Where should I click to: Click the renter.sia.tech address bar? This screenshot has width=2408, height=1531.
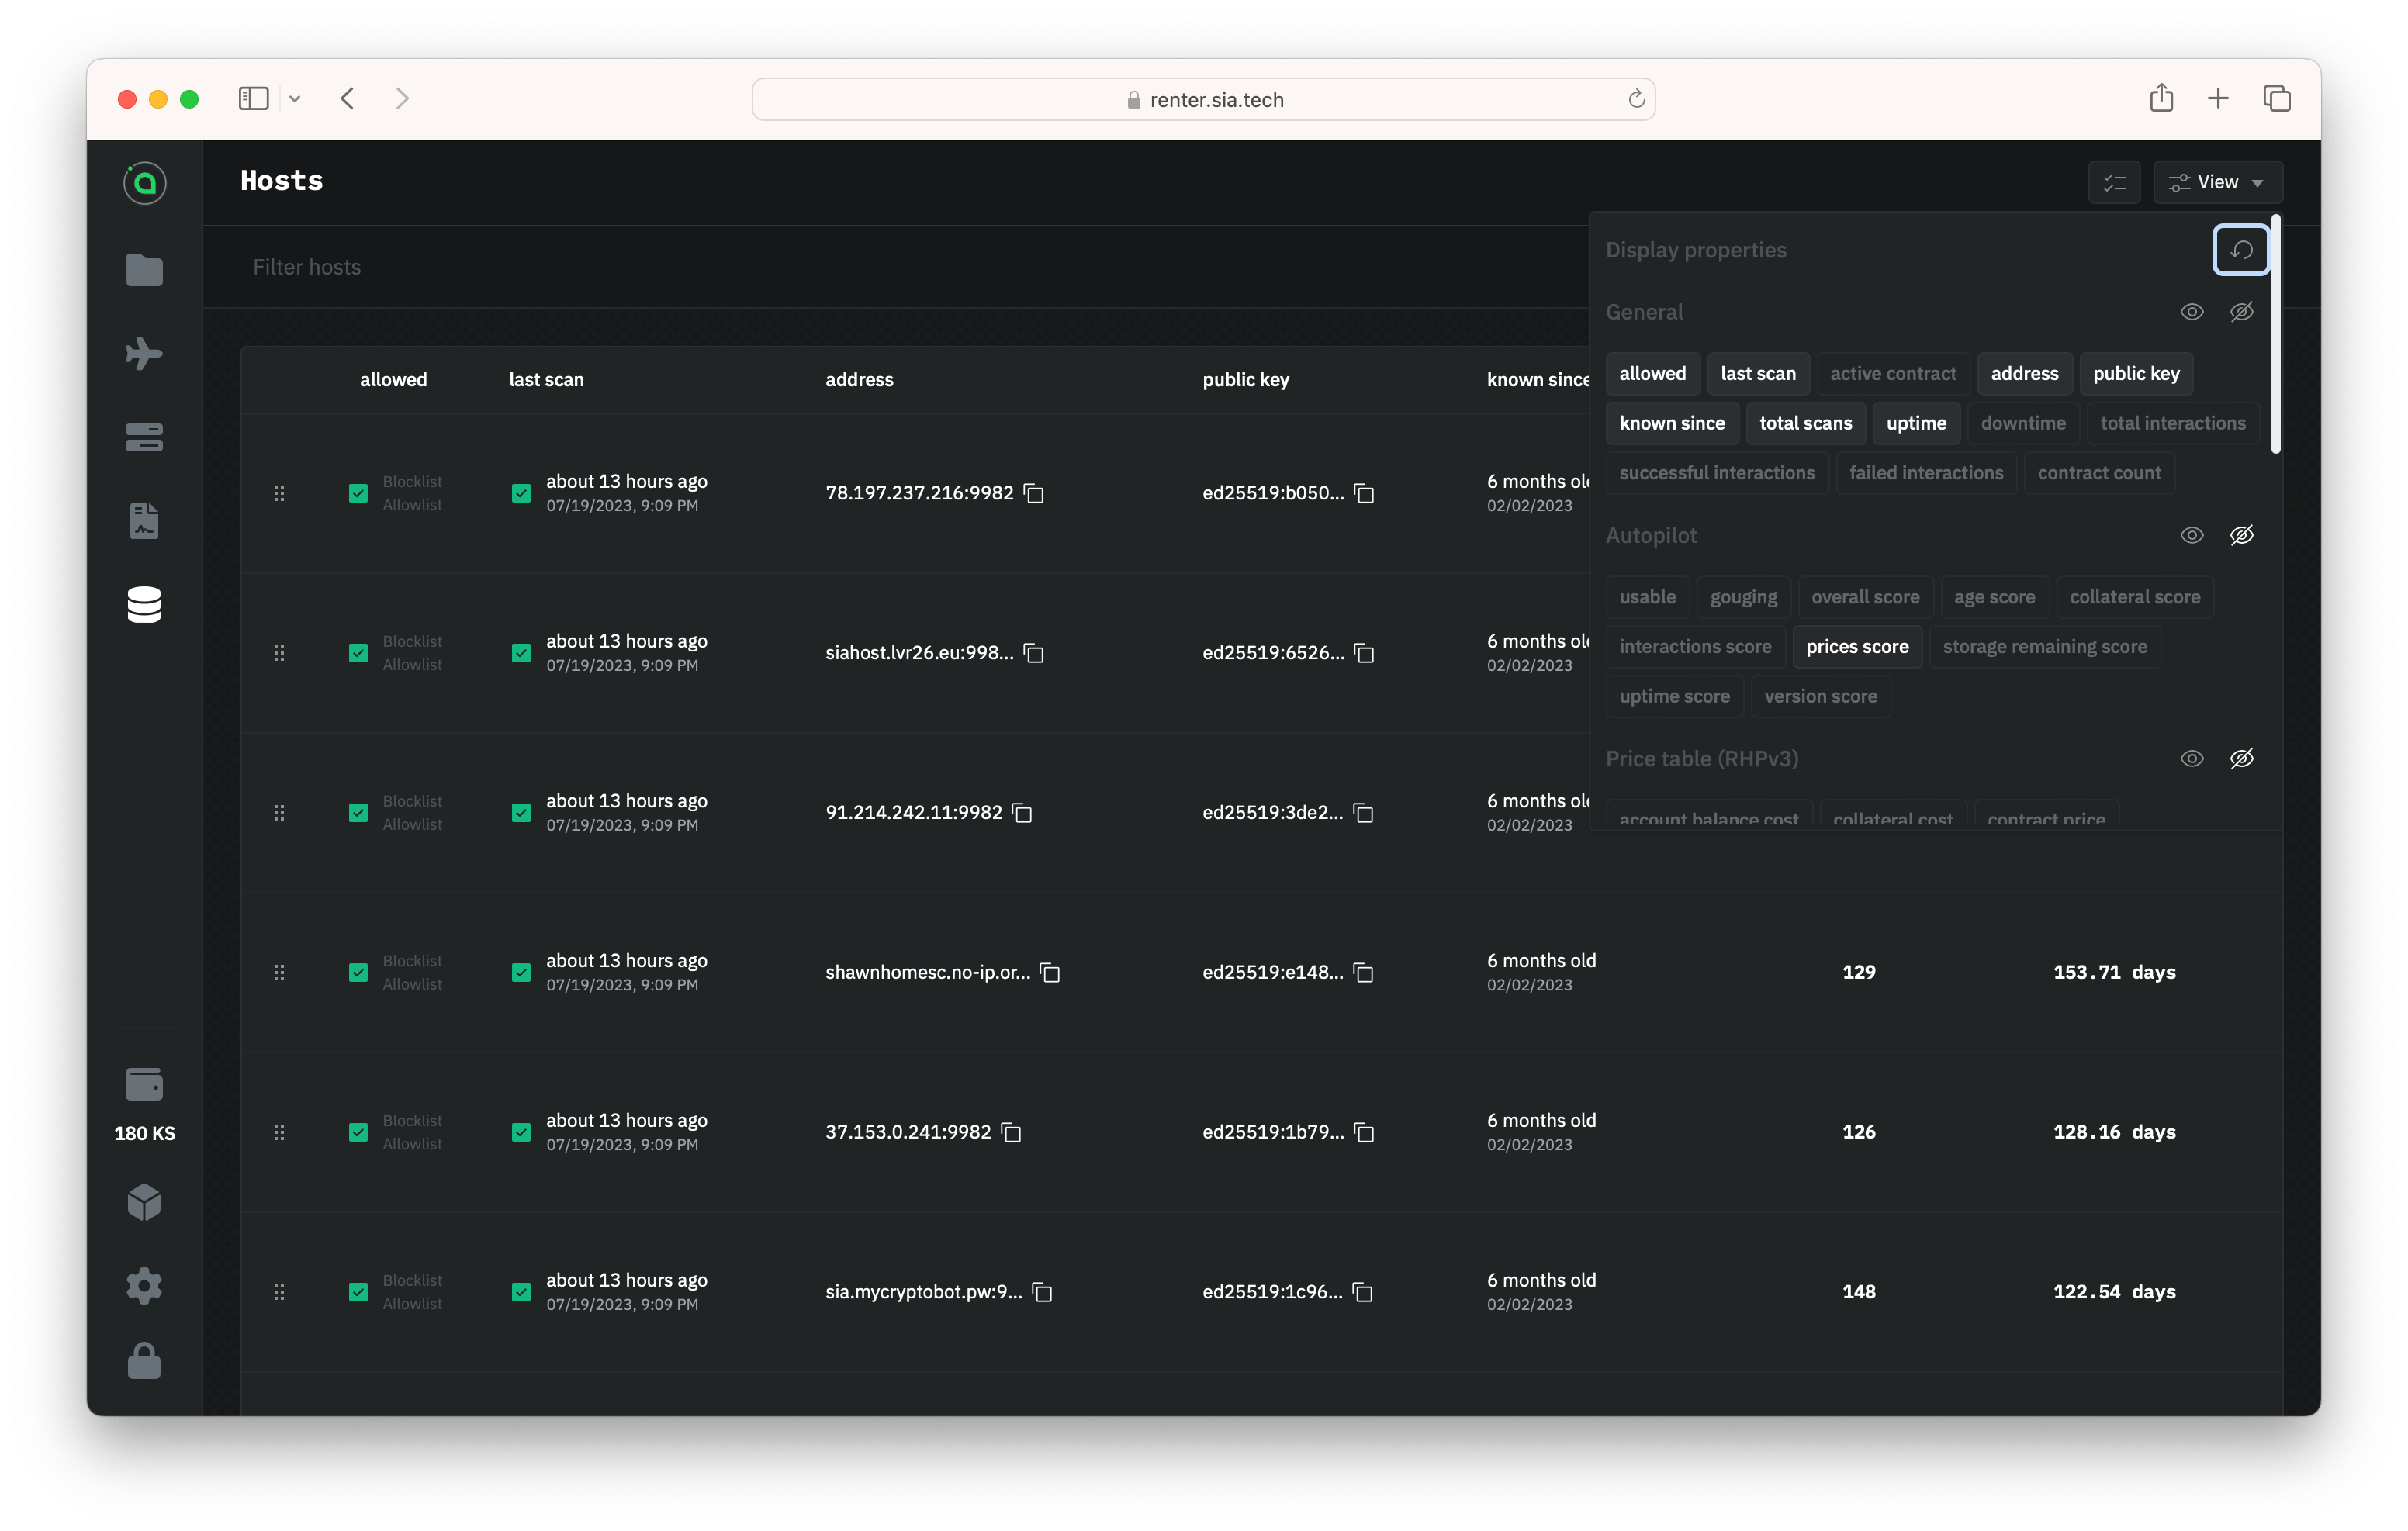point(1203,99)
